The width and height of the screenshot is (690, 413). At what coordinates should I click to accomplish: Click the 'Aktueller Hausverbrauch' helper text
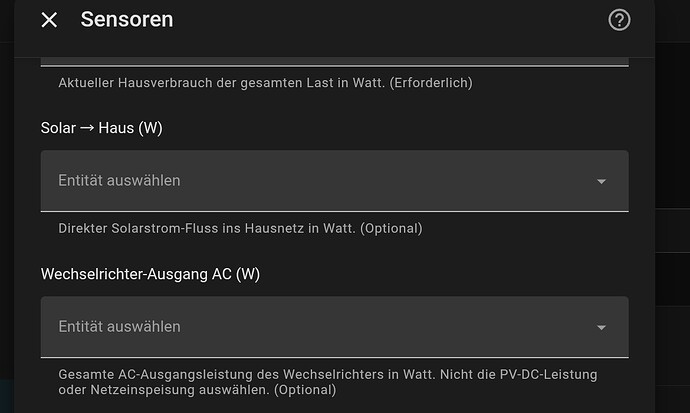[265, 83]
